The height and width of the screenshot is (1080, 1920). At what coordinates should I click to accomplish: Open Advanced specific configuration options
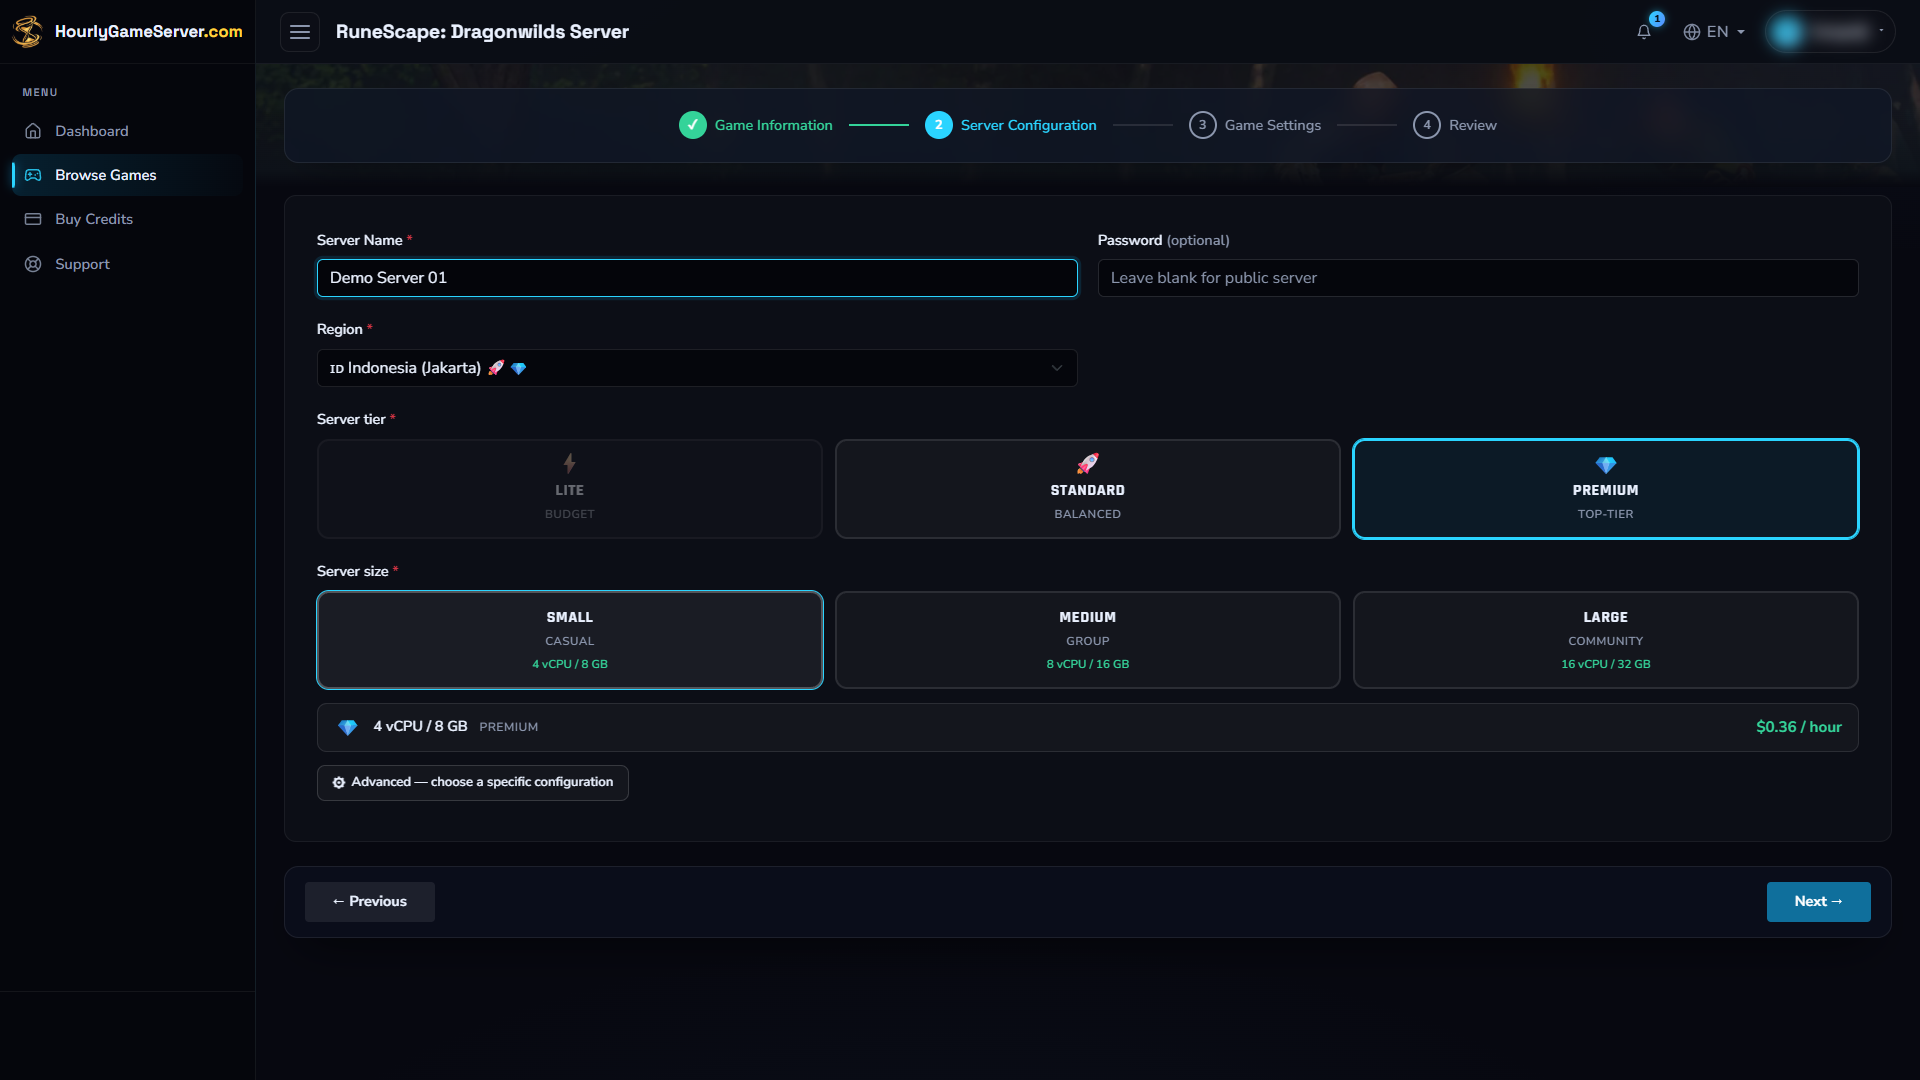tap(473, 783)
